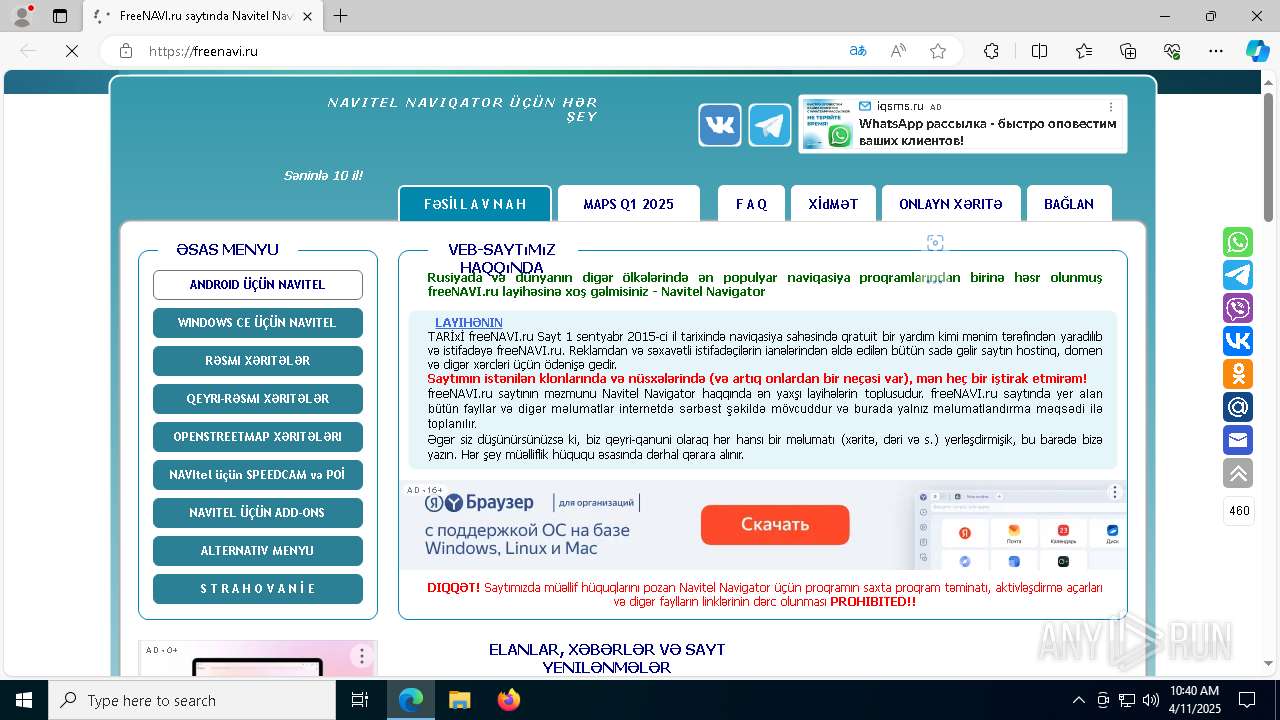
Task: Share page via WhatsApp sidebar icon
Action: (x=1238, y=242)
